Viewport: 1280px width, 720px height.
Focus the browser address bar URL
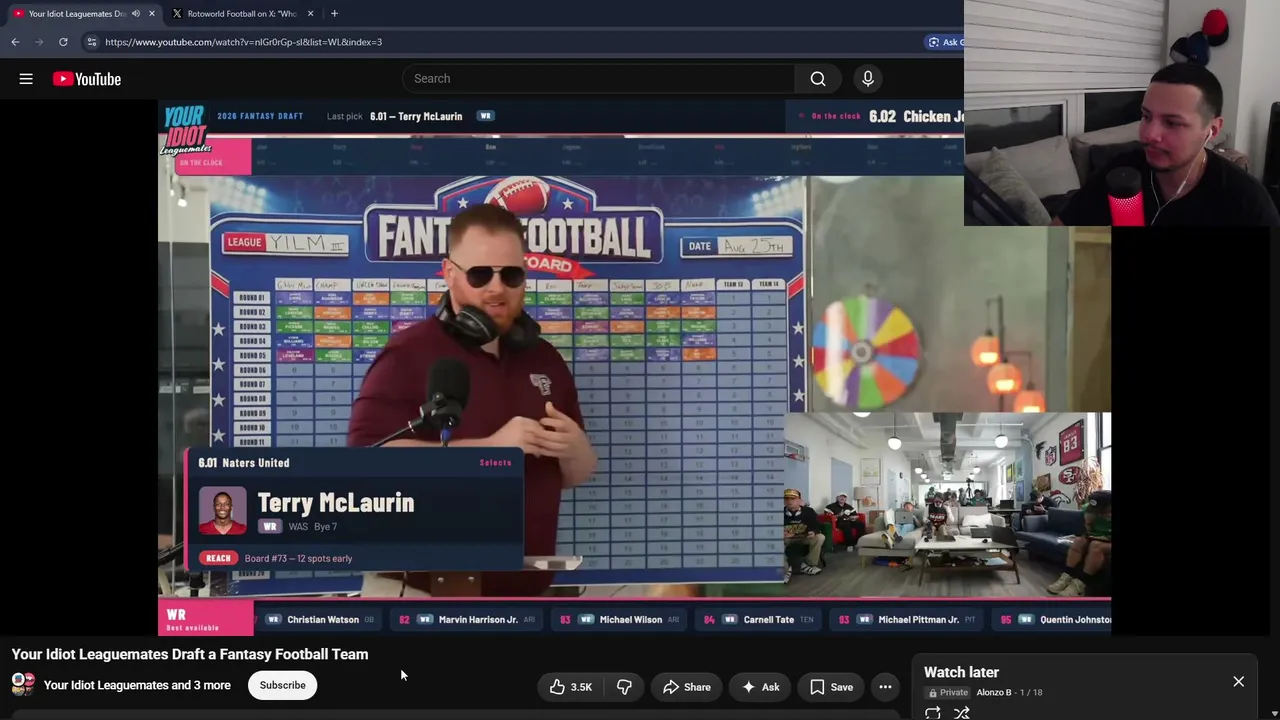(243, 42)
